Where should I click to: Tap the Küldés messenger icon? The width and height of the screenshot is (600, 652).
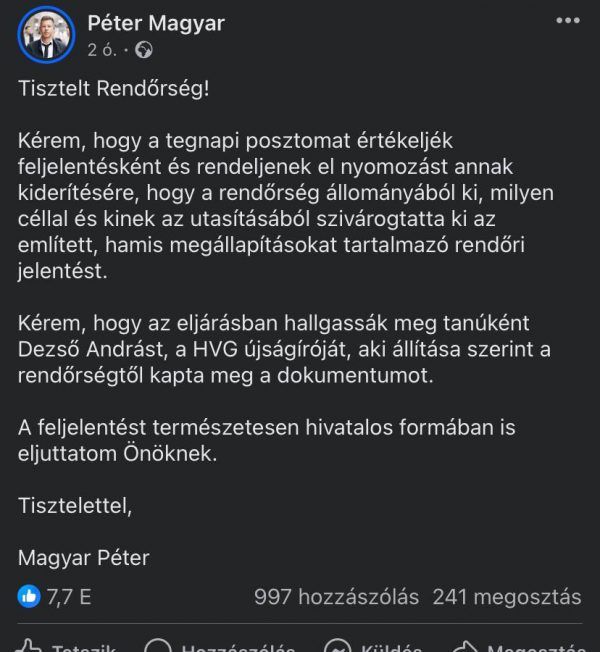pyautogui.click(x=337, y=646)
